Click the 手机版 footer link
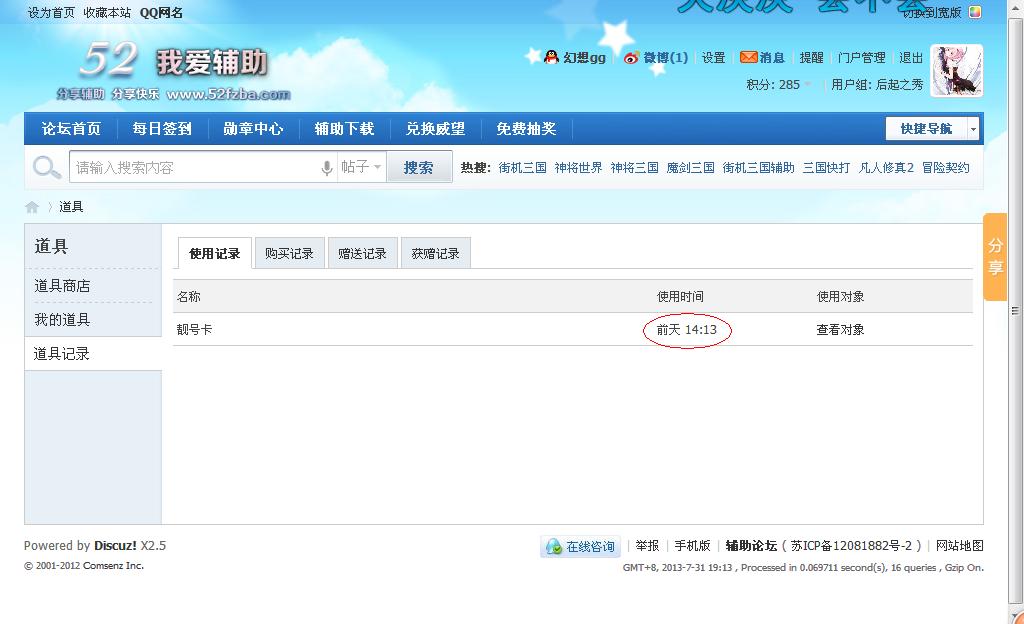The height and width of the screenshot is (624, 1024). click(x=692, y=546)
